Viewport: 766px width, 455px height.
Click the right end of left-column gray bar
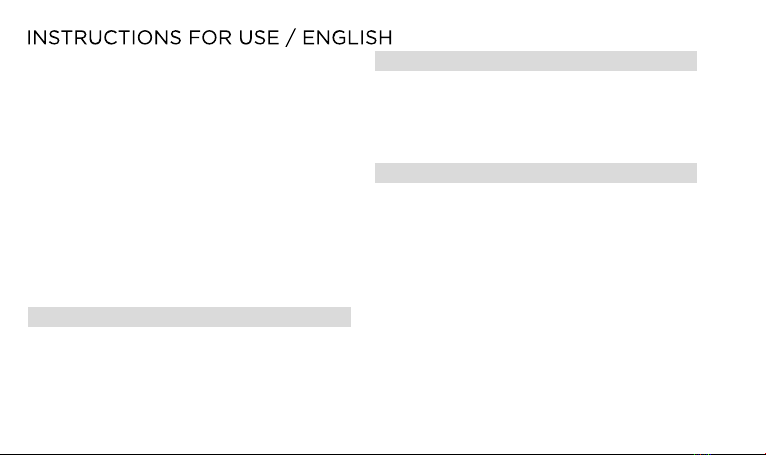tap(348, 317)
